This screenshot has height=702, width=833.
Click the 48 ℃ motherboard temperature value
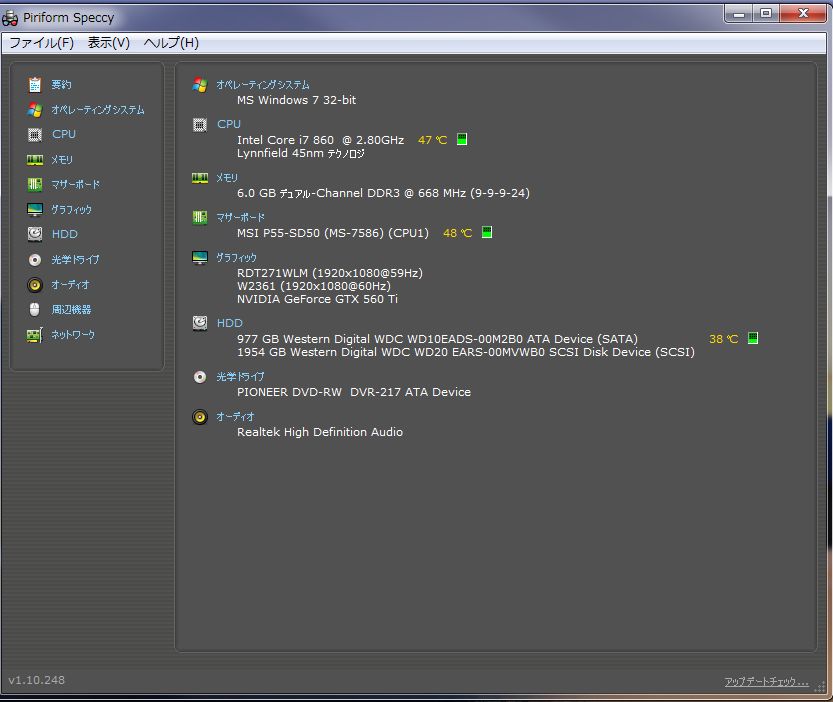tap(457, 233)
